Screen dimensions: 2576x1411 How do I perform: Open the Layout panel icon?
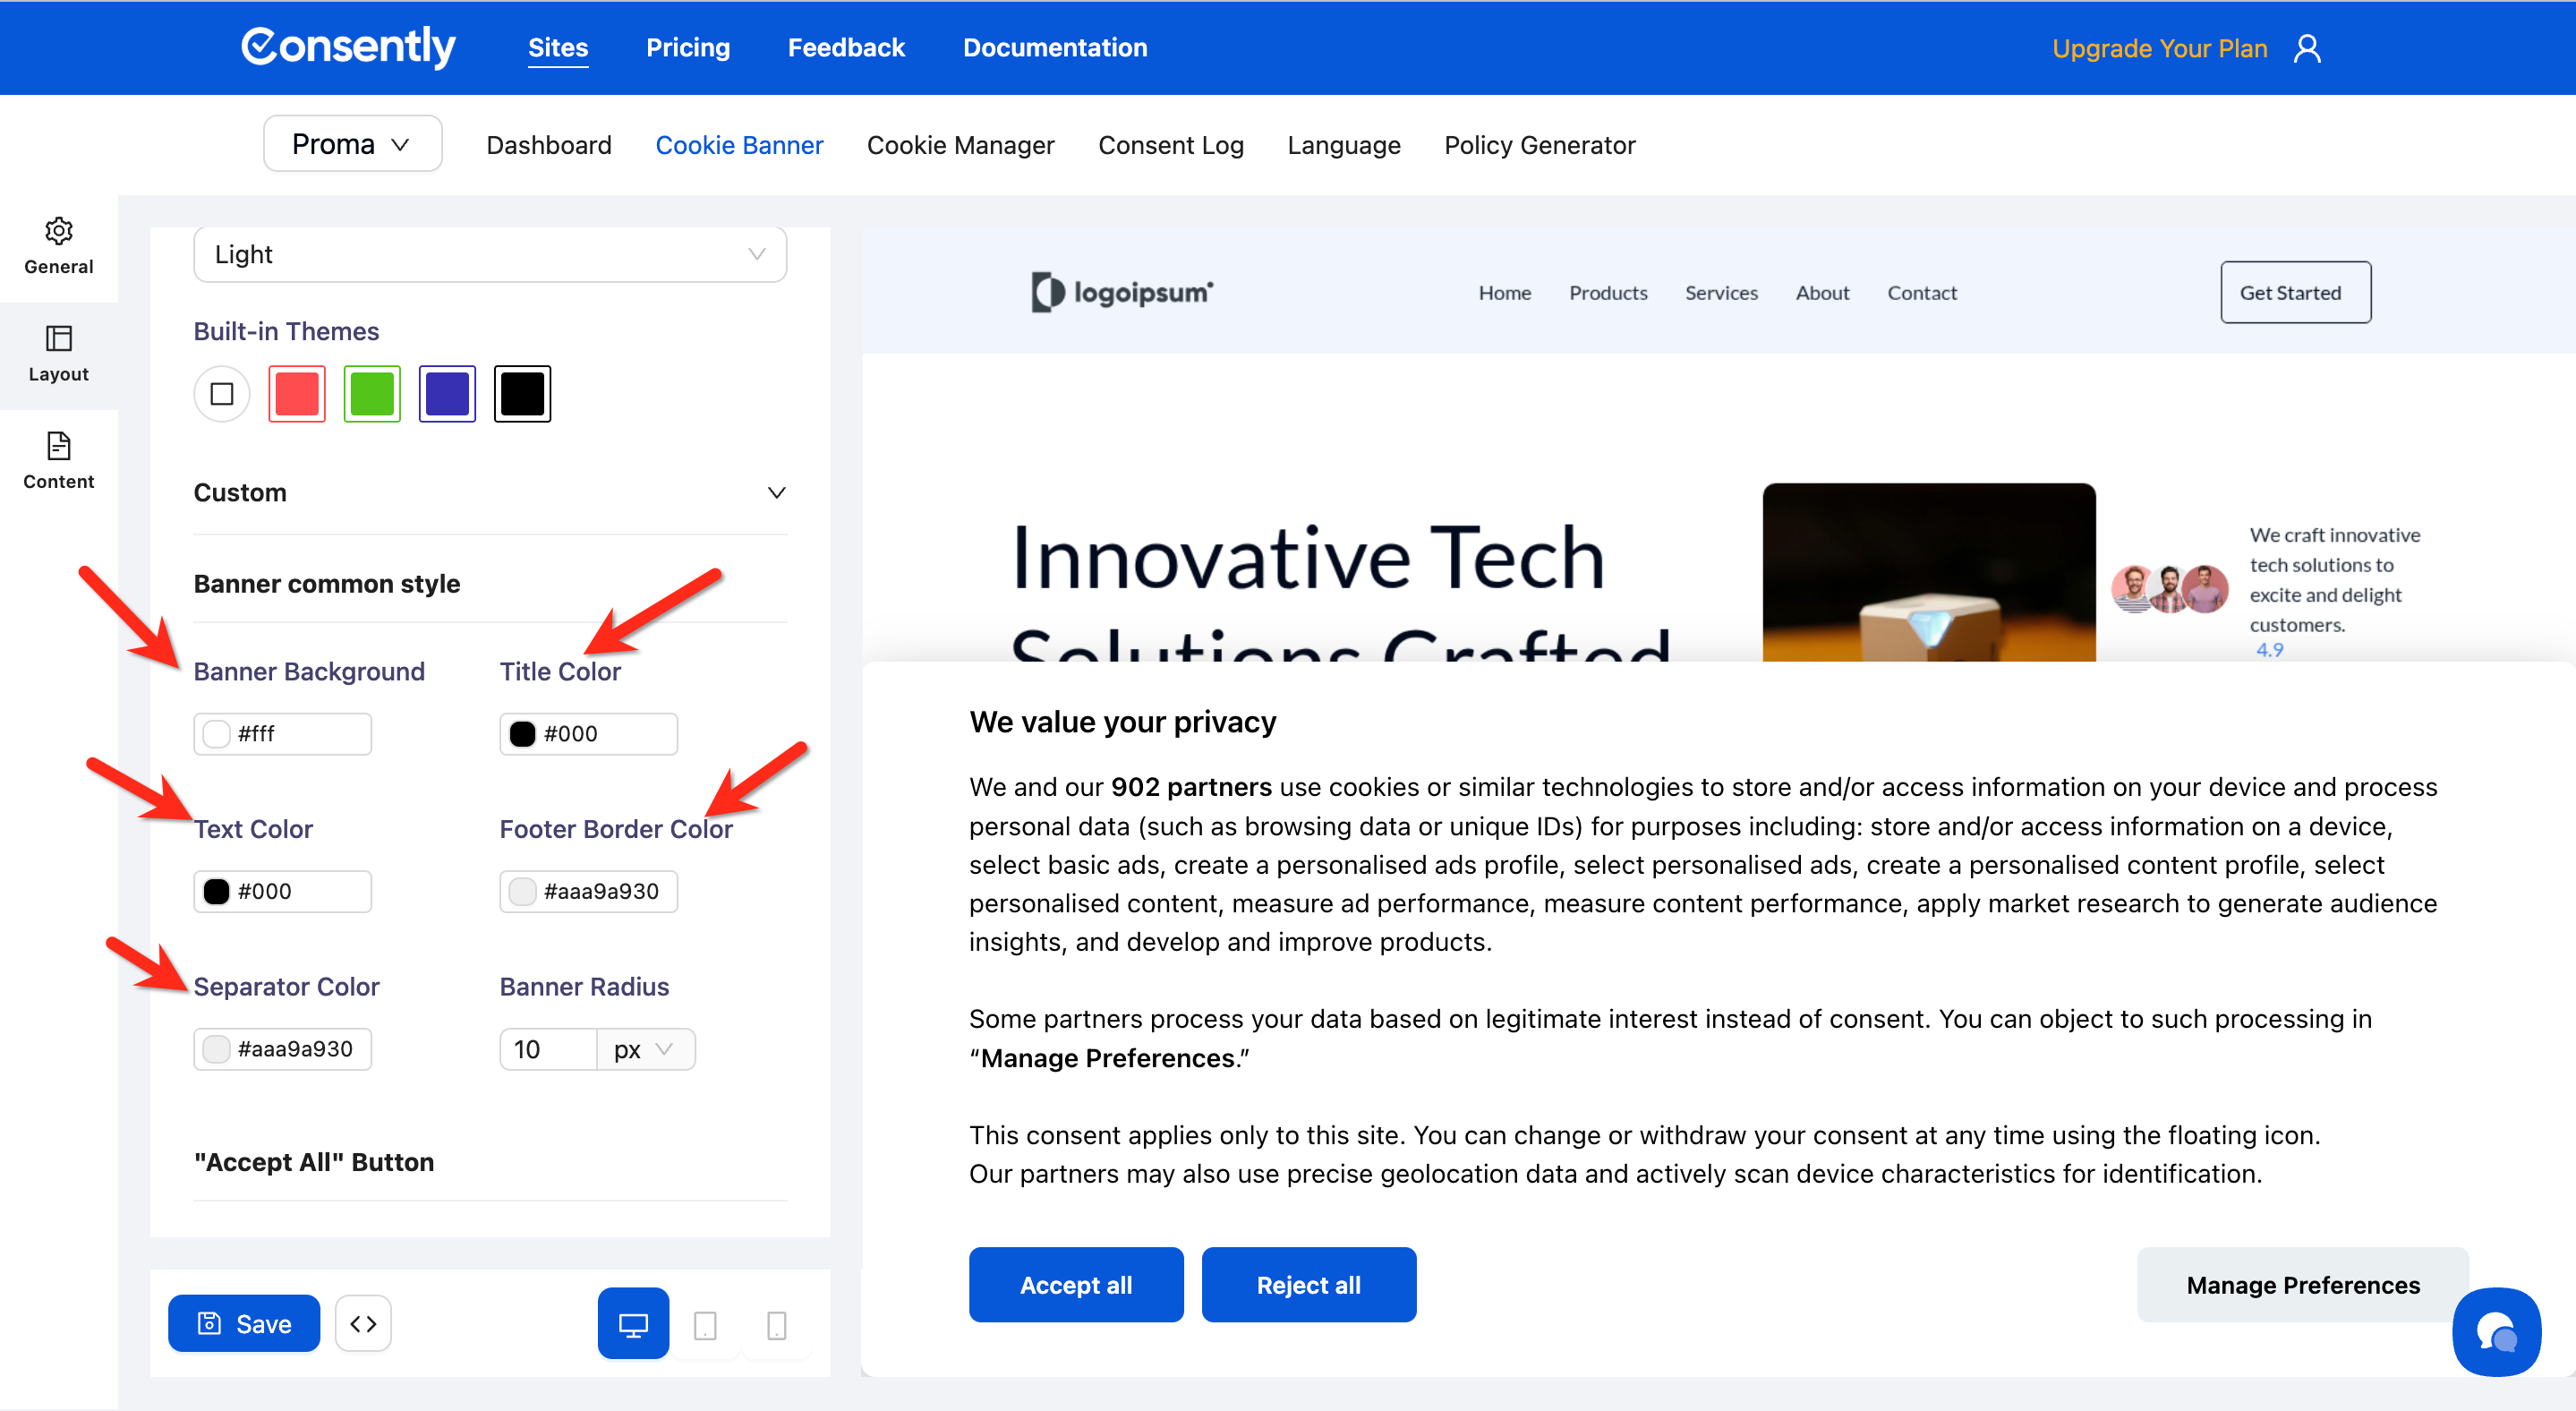click(x=58, y=339)
